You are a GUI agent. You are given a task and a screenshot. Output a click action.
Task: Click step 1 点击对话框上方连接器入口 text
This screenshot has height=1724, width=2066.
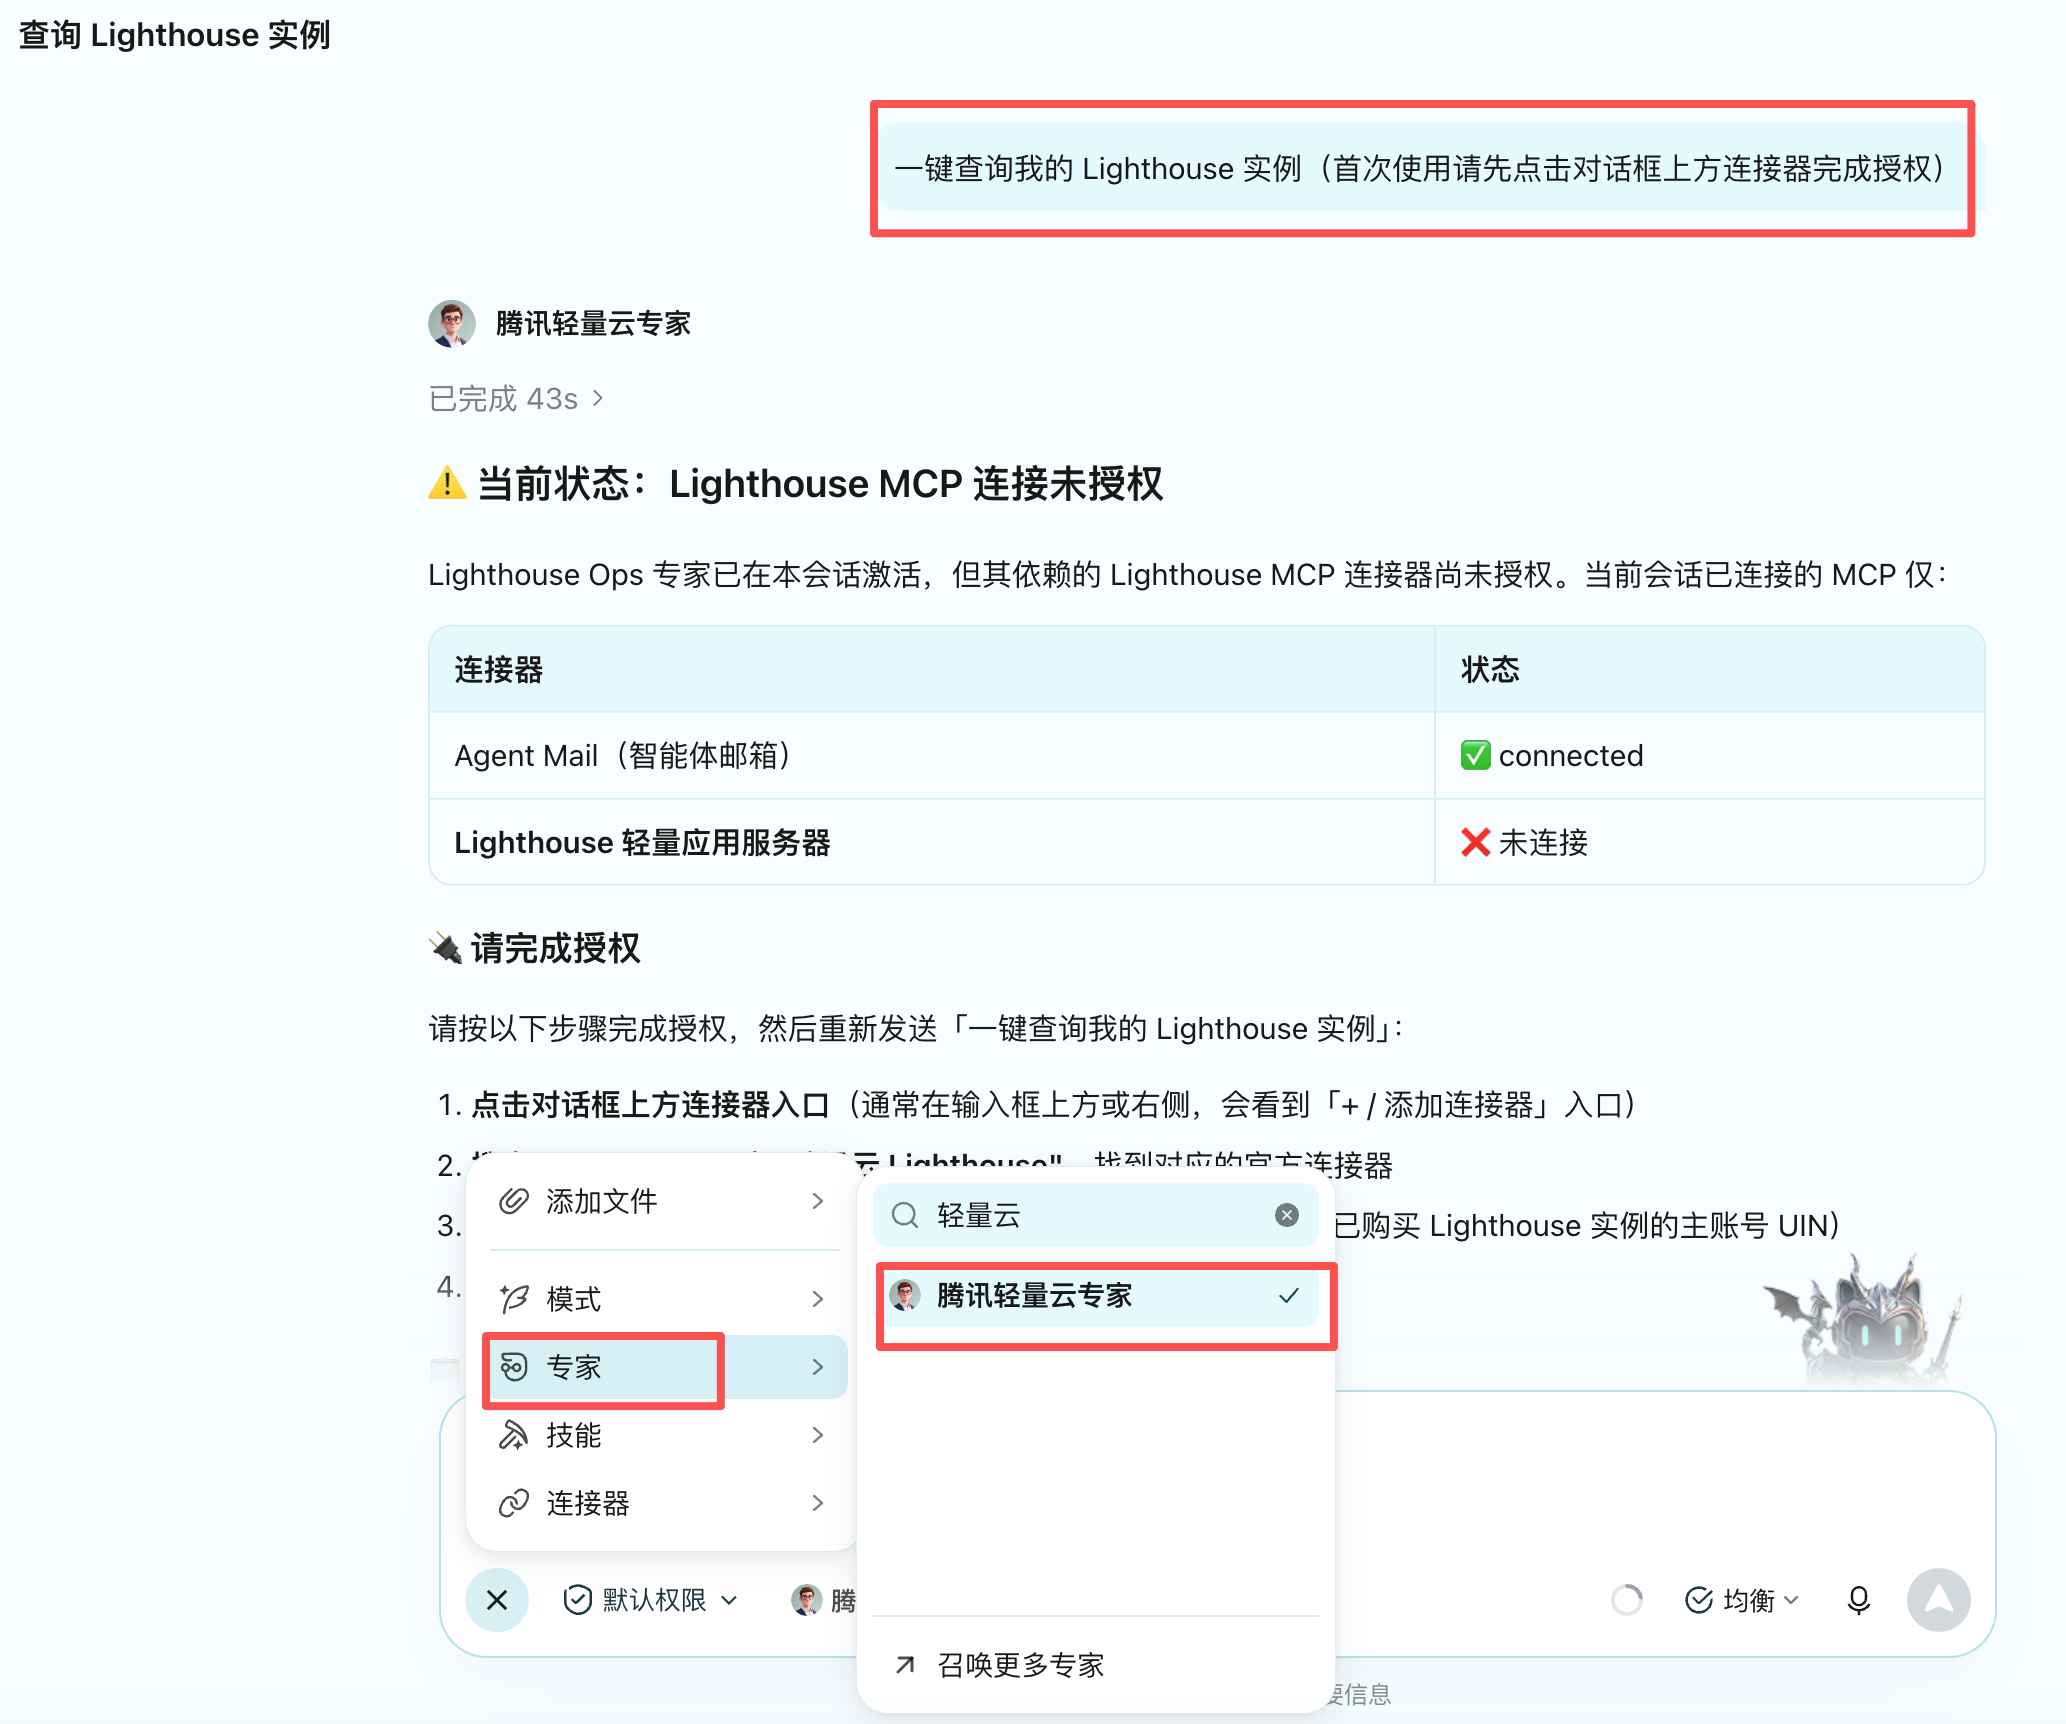pos(650,1105)
